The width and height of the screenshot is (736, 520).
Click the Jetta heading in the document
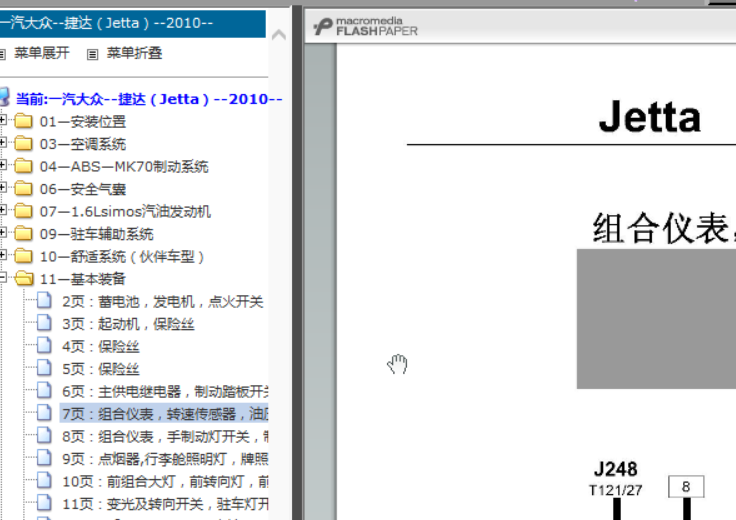point(650,117)
